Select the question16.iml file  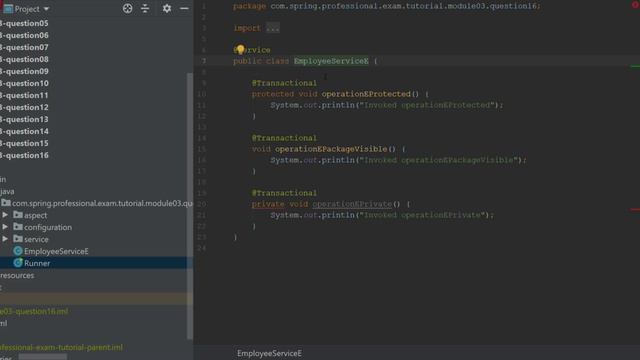pyautogui.click(x=34, y=311)
